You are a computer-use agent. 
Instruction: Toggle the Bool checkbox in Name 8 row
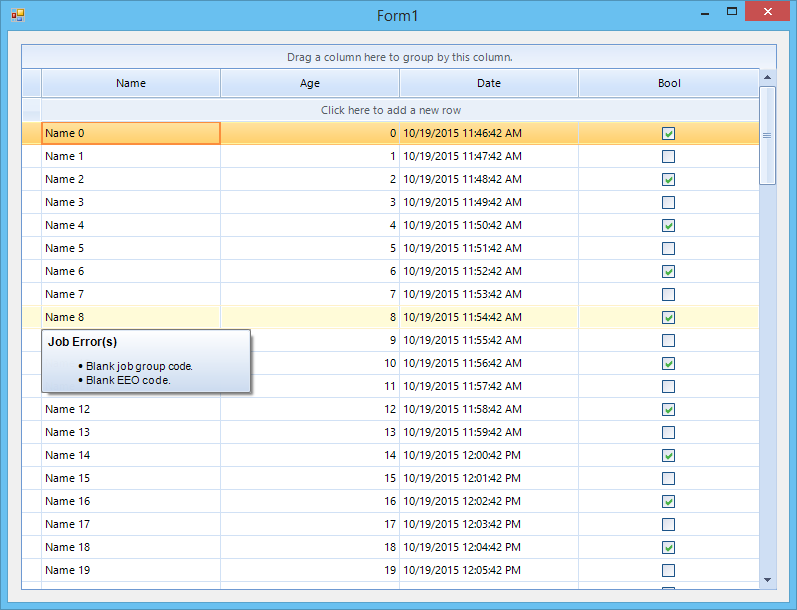[x=668, y=318]
